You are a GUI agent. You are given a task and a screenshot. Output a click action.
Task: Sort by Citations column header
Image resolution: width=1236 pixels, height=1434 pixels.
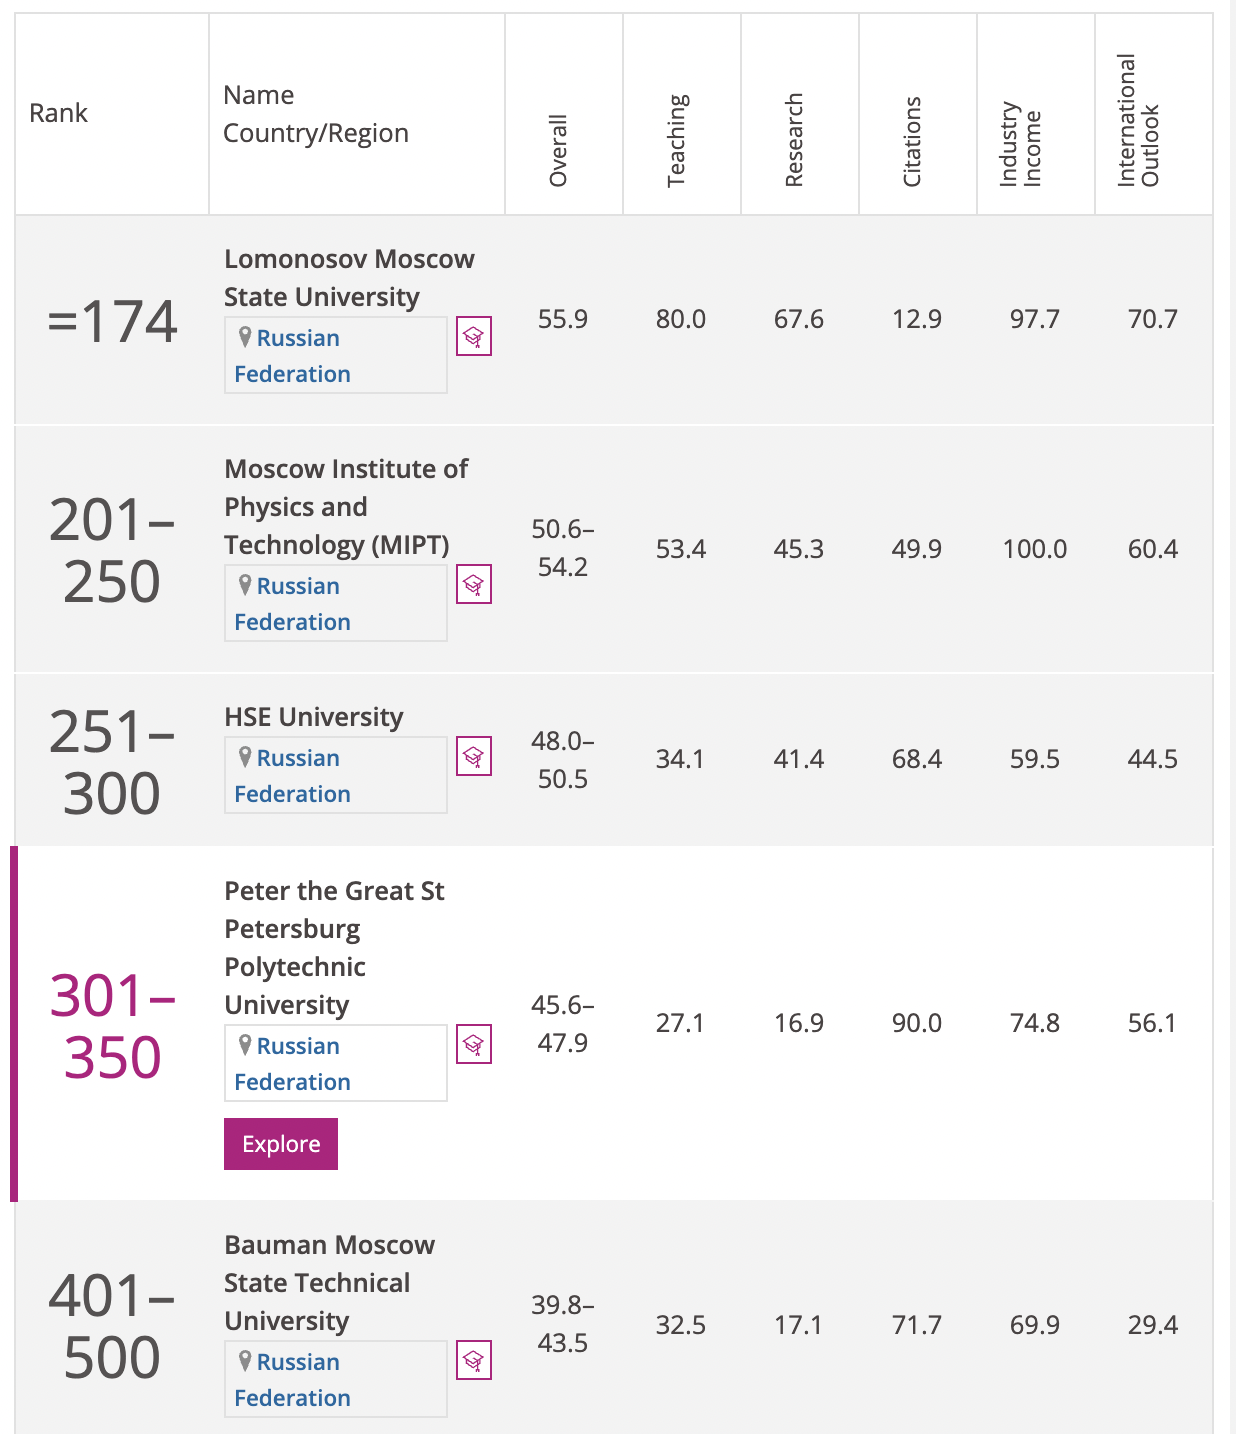[x=912, y=141]
